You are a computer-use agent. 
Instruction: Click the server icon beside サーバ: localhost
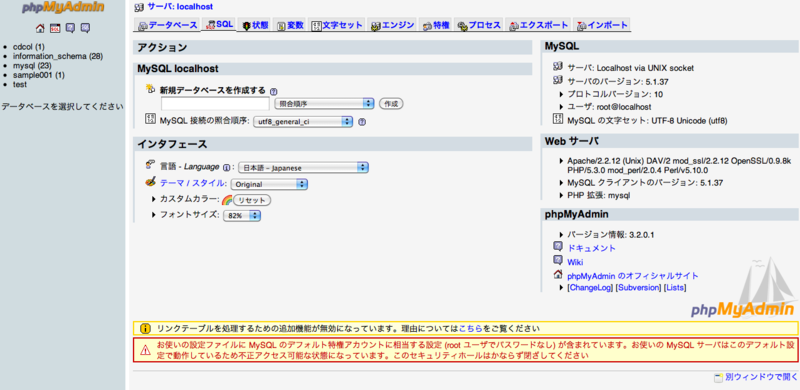pyautogui.click(x=139, y=7)
